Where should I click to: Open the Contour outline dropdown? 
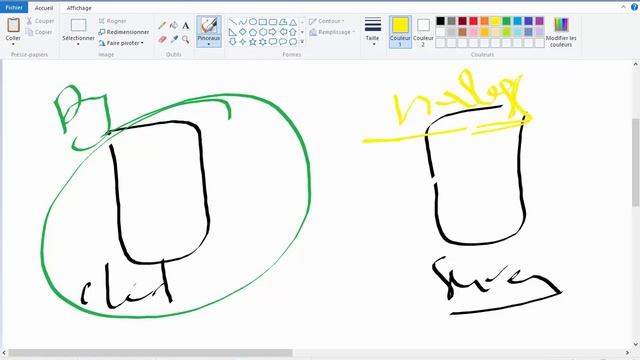click(x=327, y=21)
